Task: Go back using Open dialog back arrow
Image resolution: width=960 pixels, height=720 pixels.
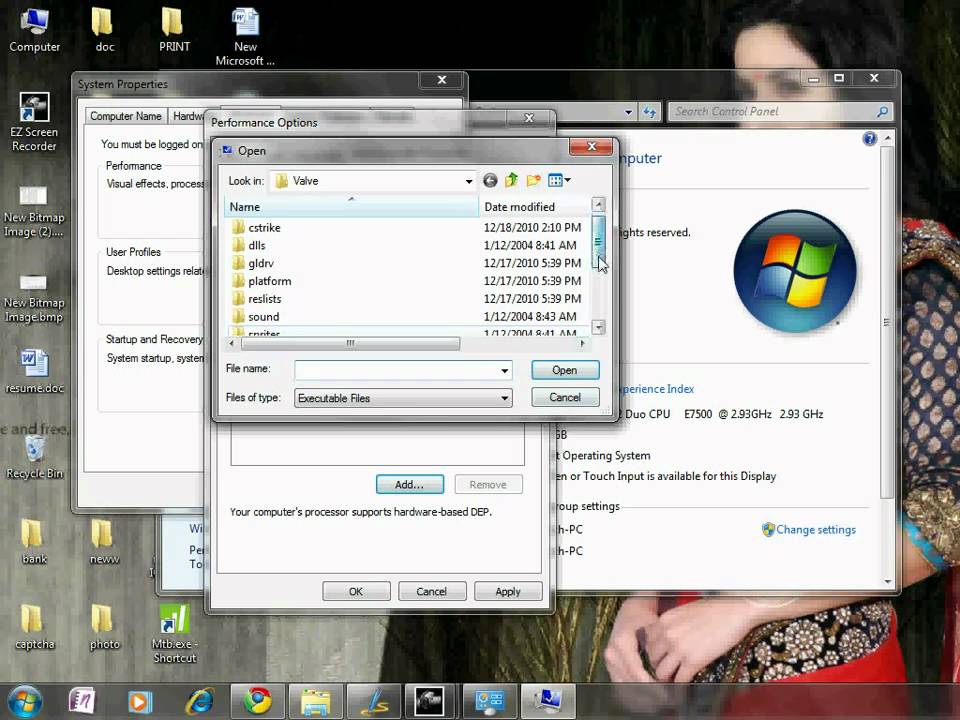Action: click(490, 180)
